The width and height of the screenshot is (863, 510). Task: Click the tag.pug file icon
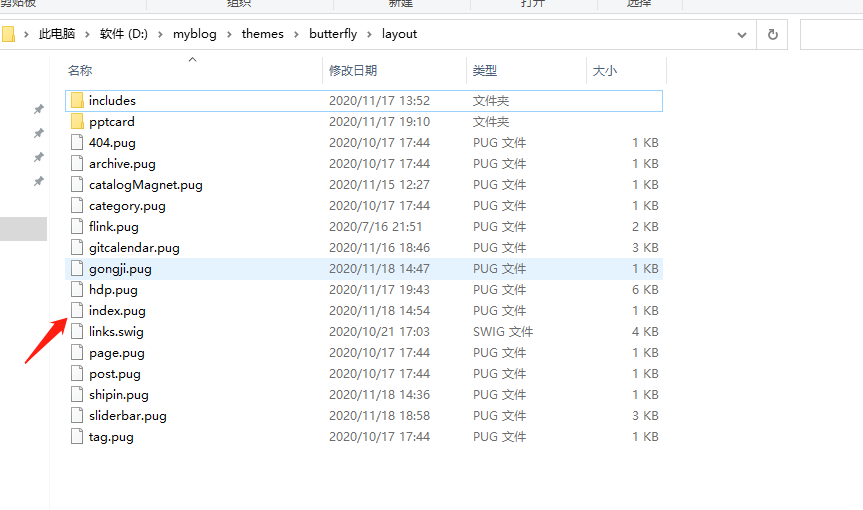[77, 436]
